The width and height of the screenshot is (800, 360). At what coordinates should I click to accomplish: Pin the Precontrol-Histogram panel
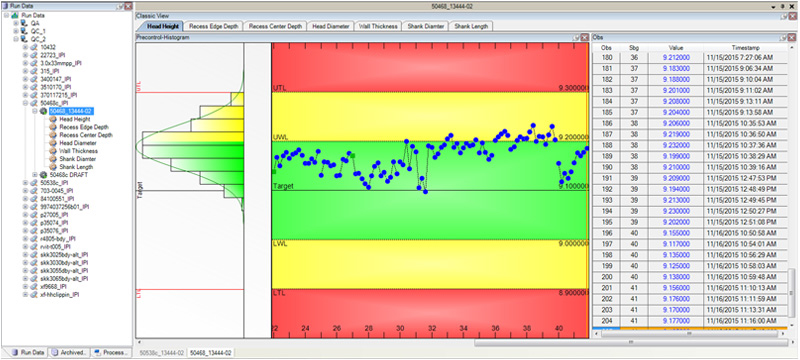(576, 38)
